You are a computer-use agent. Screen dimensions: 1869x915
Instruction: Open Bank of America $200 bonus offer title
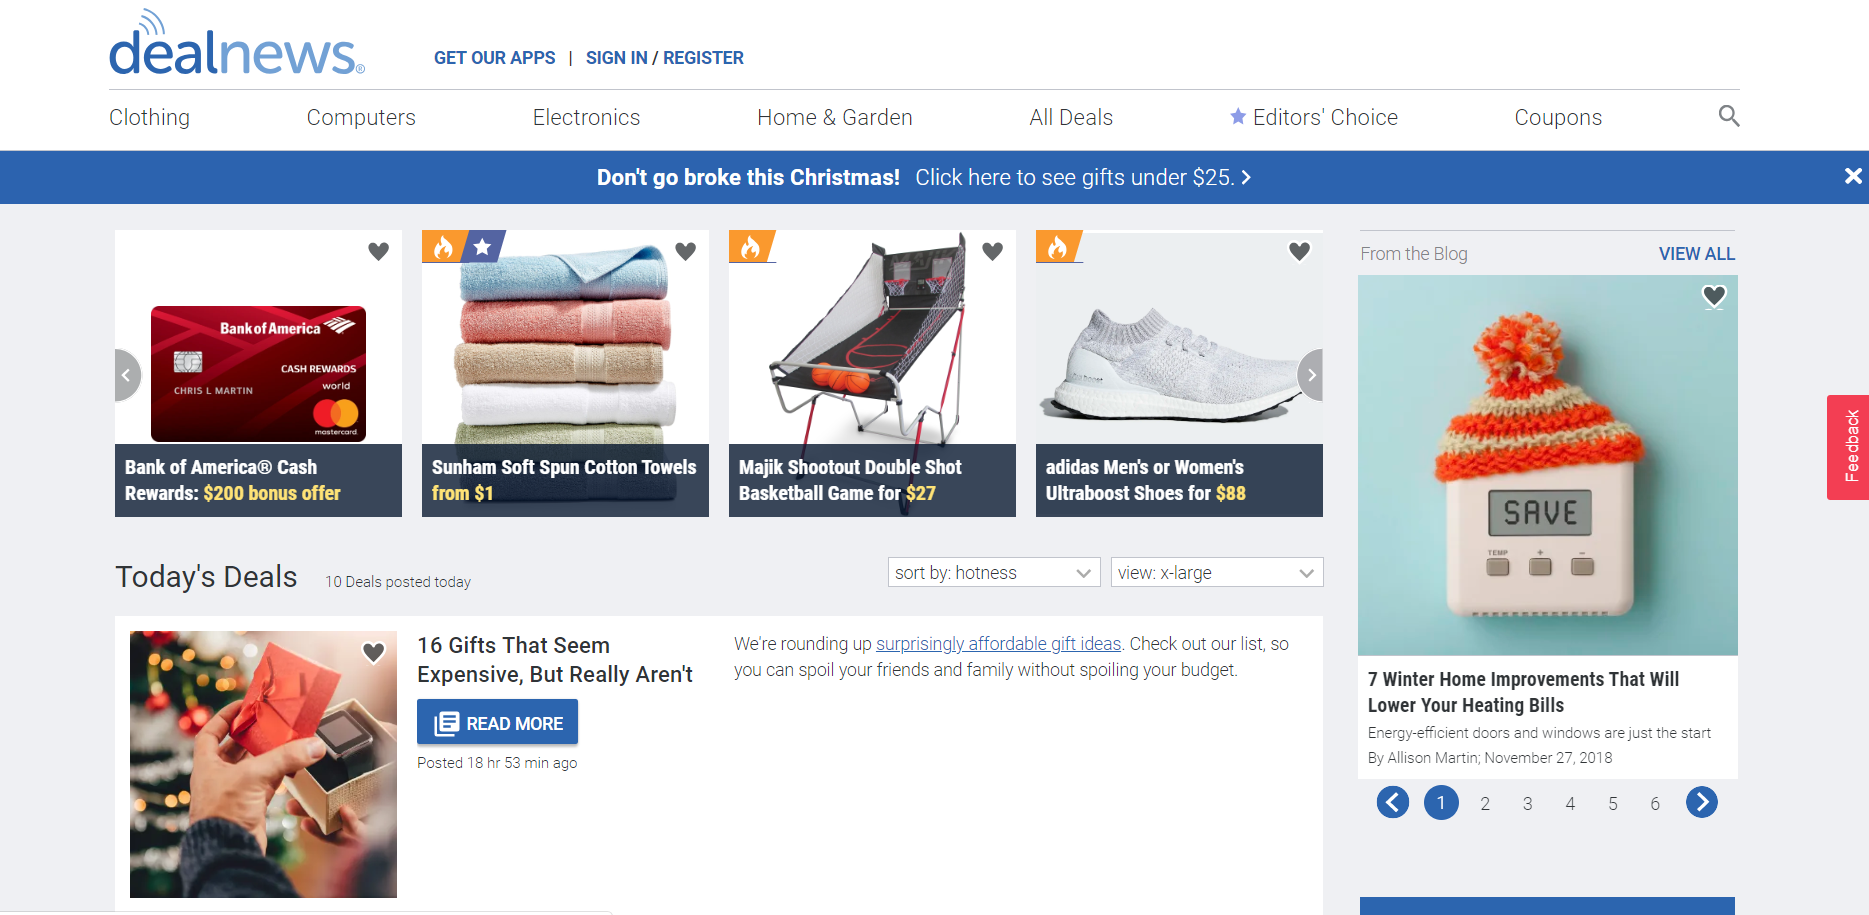tap(233, 480)
